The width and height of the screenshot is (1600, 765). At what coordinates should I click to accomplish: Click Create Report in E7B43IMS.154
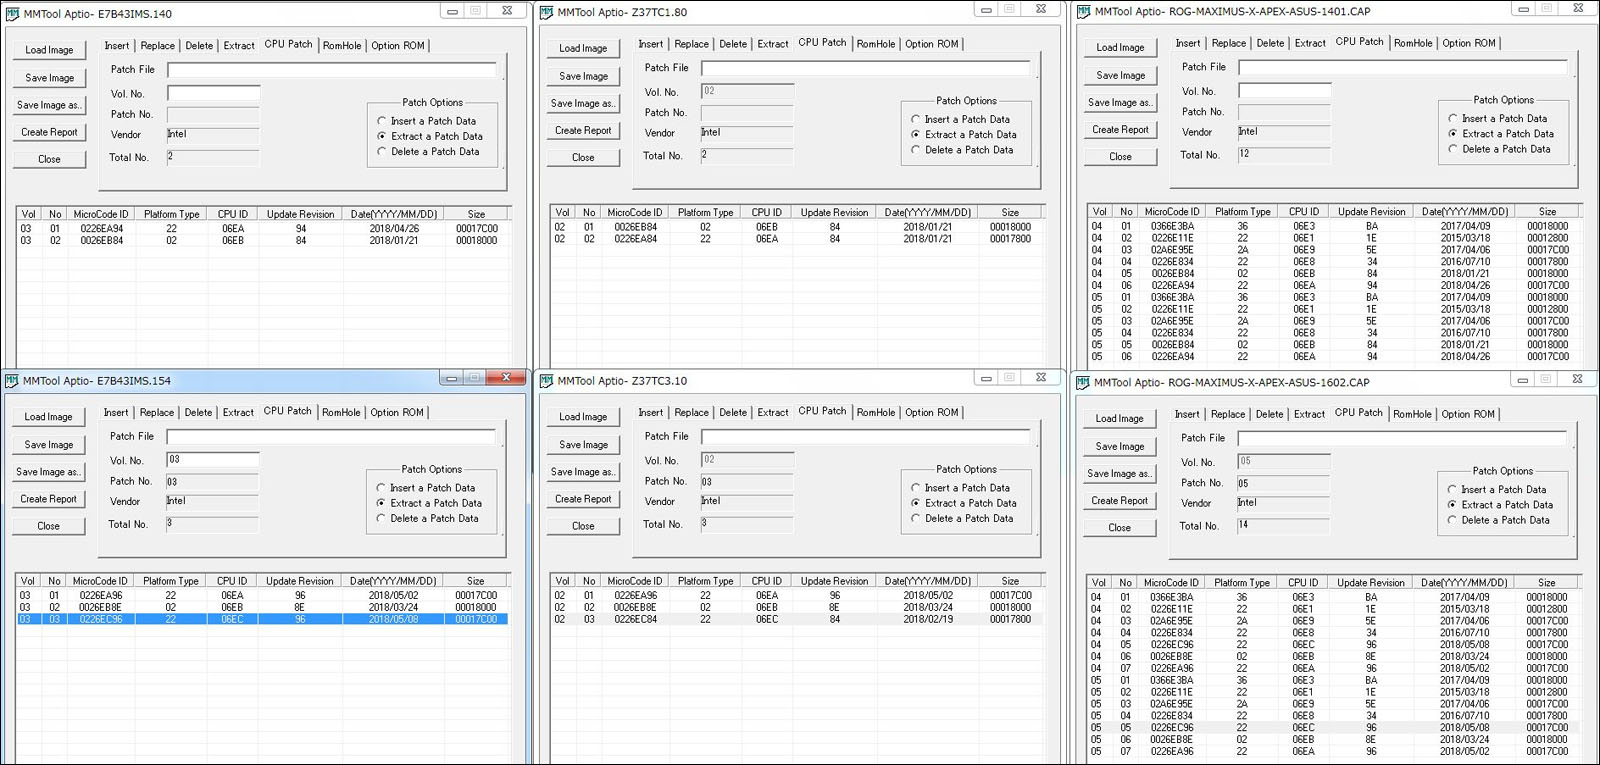(48, 499)
